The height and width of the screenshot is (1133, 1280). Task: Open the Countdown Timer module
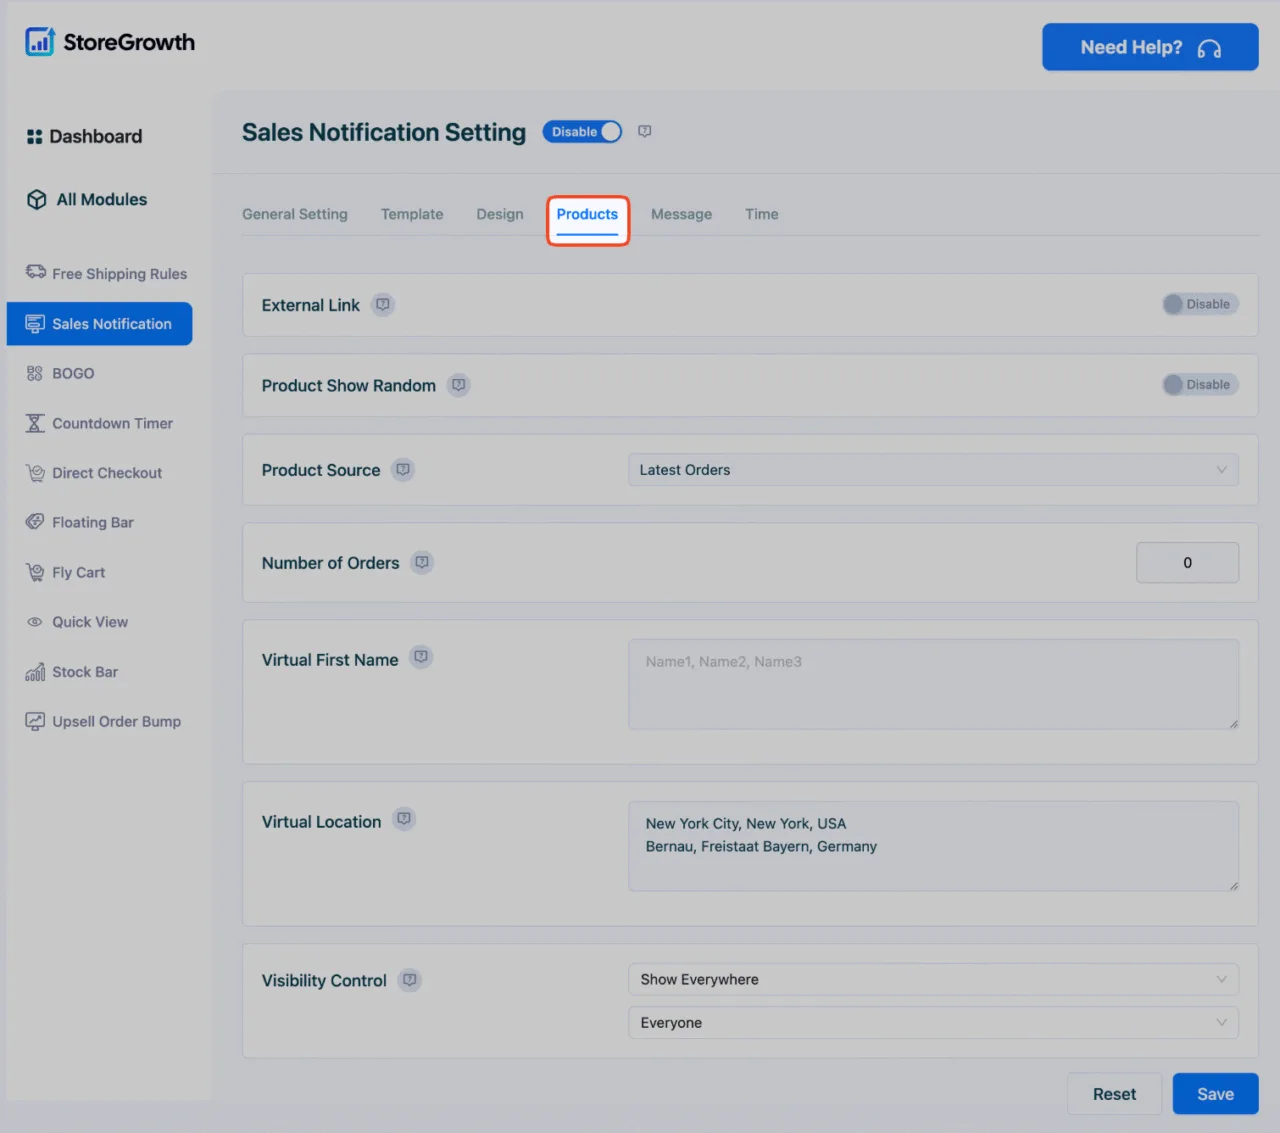tap(99, 423)
